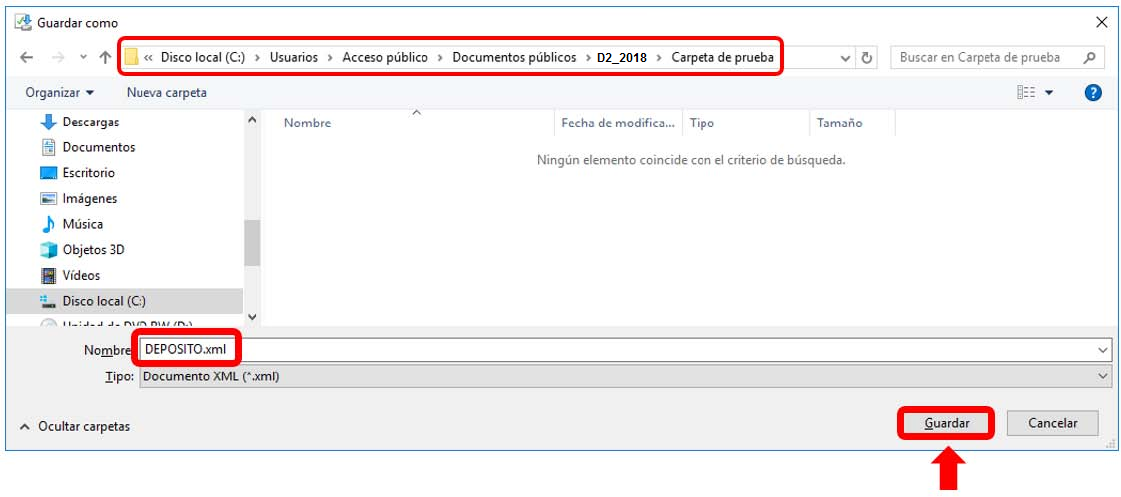This screenshot has width=1121, height=497.
Task: Sort by the Nombre column header
Action: tap(308, 123)
